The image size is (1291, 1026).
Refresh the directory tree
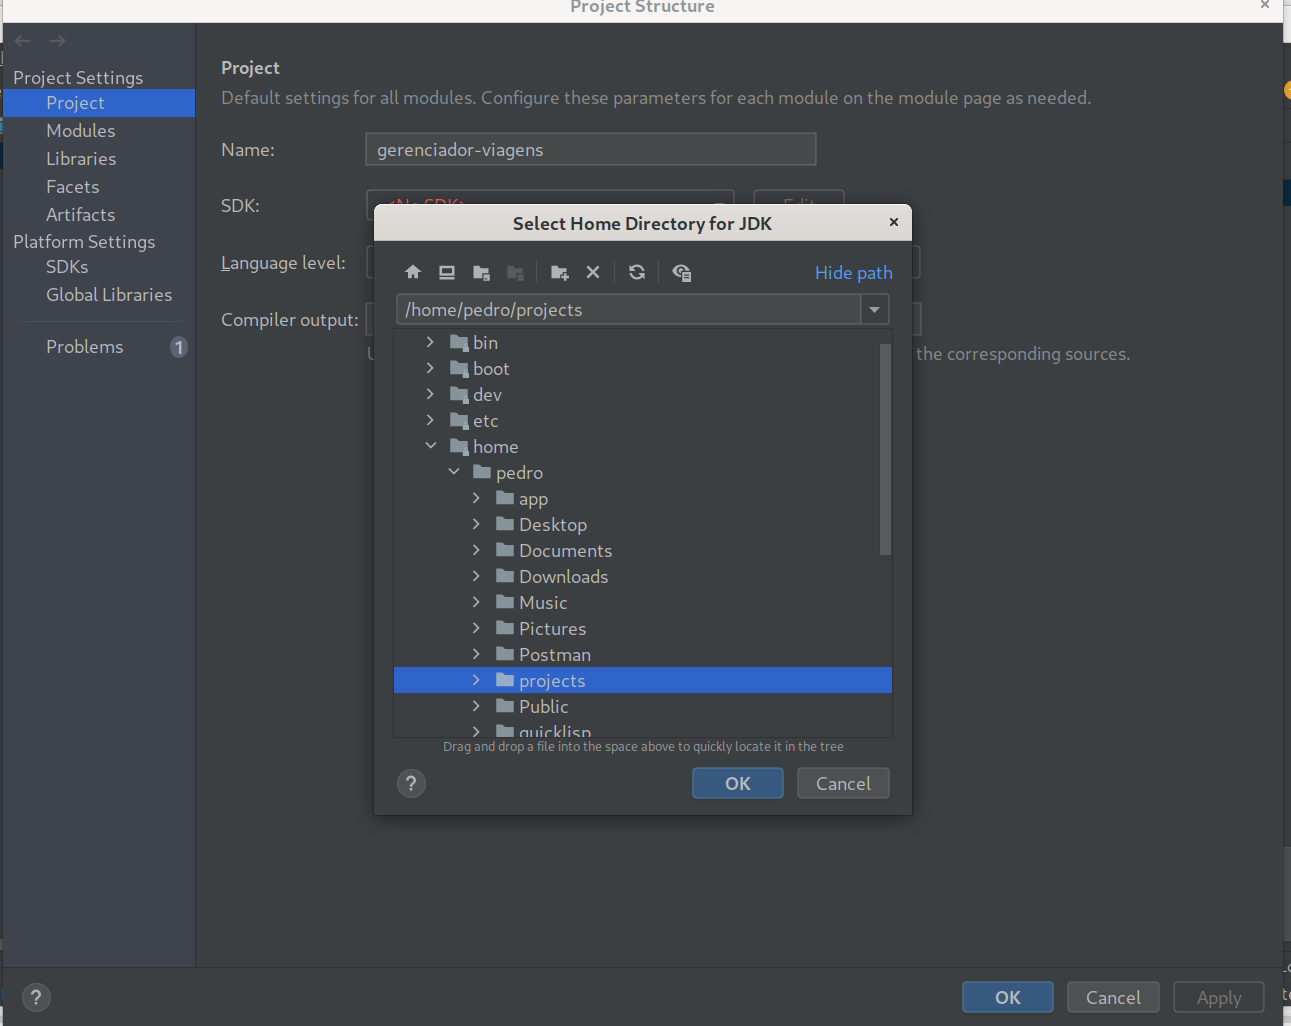point(637,272)
